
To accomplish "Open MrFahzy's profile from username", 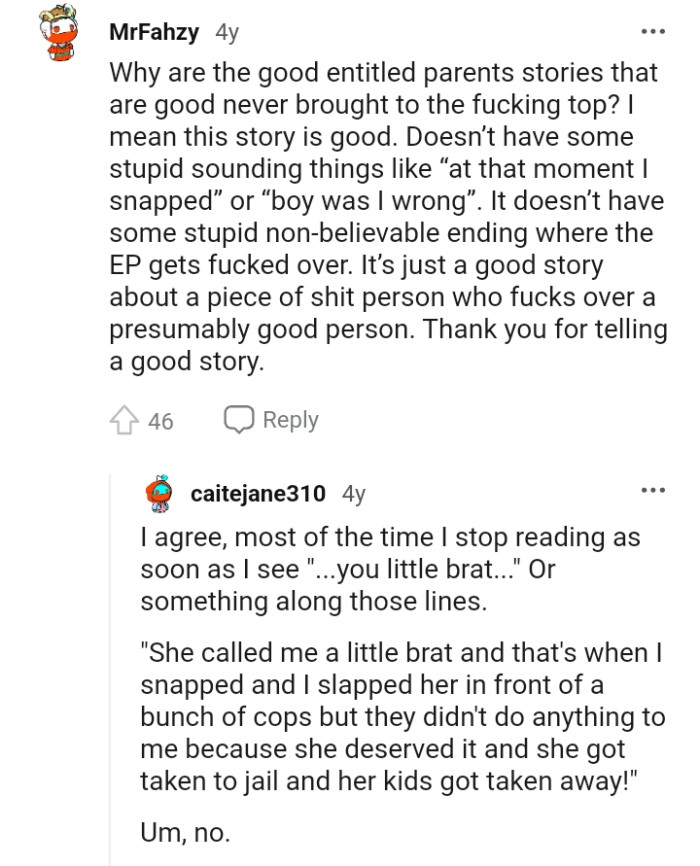I will pos(152,30).
